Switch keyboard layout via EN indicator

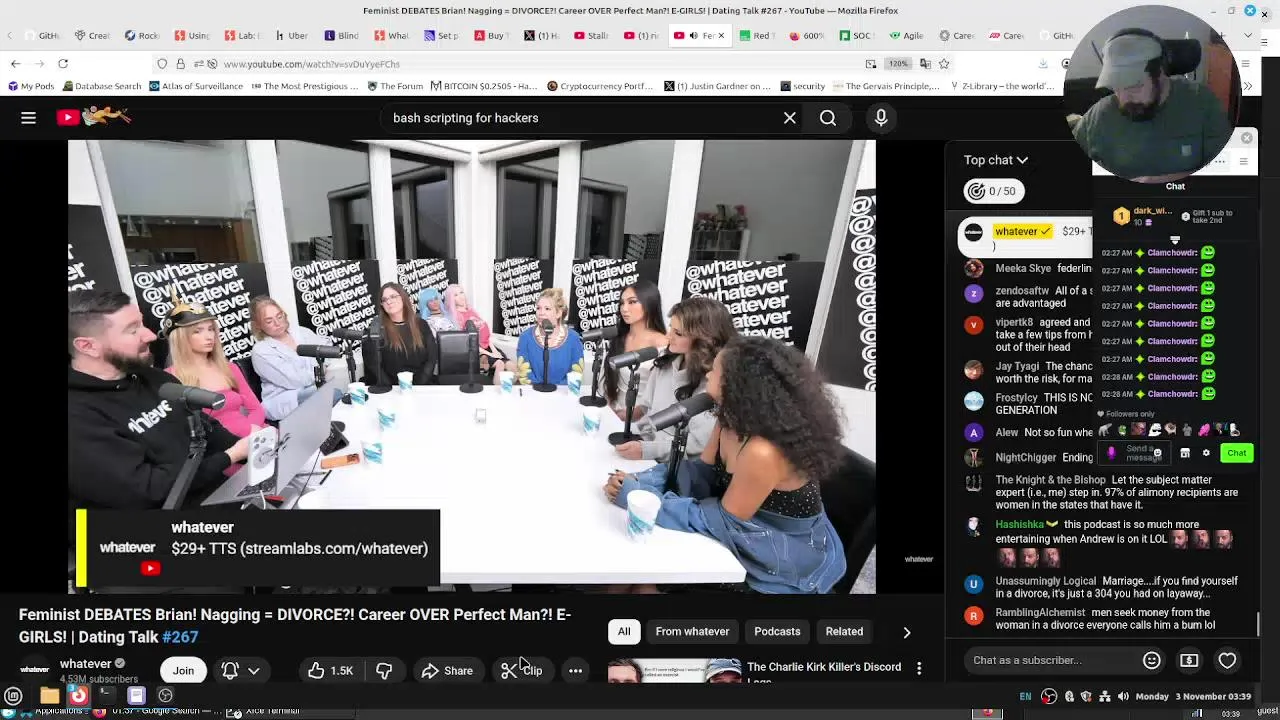(x=1025, y=696)
